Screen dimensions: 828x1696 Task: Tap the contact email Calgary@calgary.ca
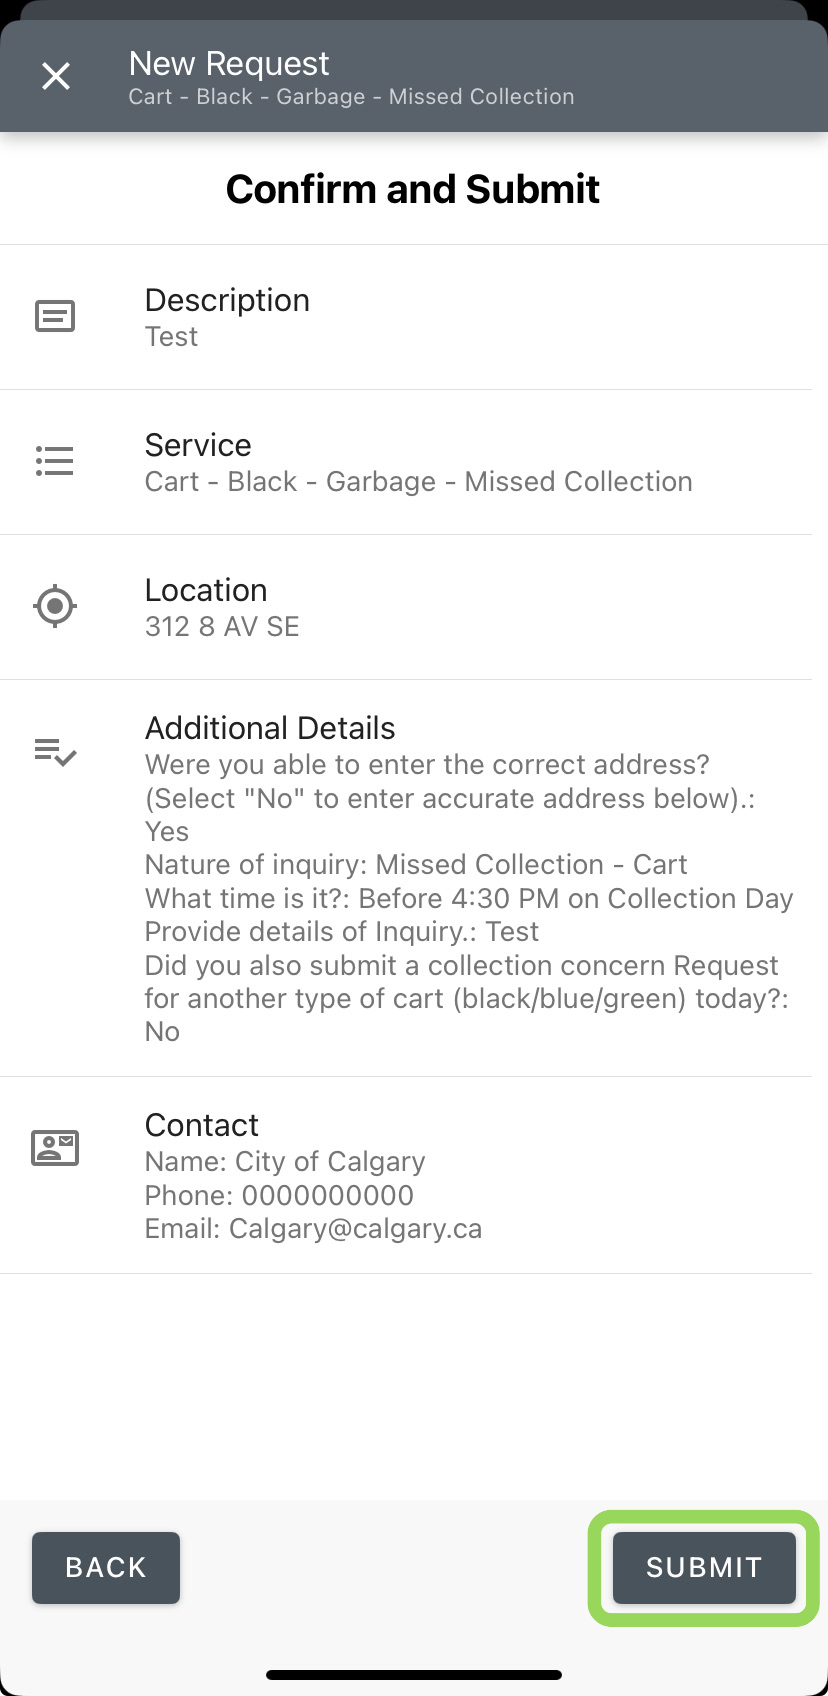click(x=313, y=1229)
